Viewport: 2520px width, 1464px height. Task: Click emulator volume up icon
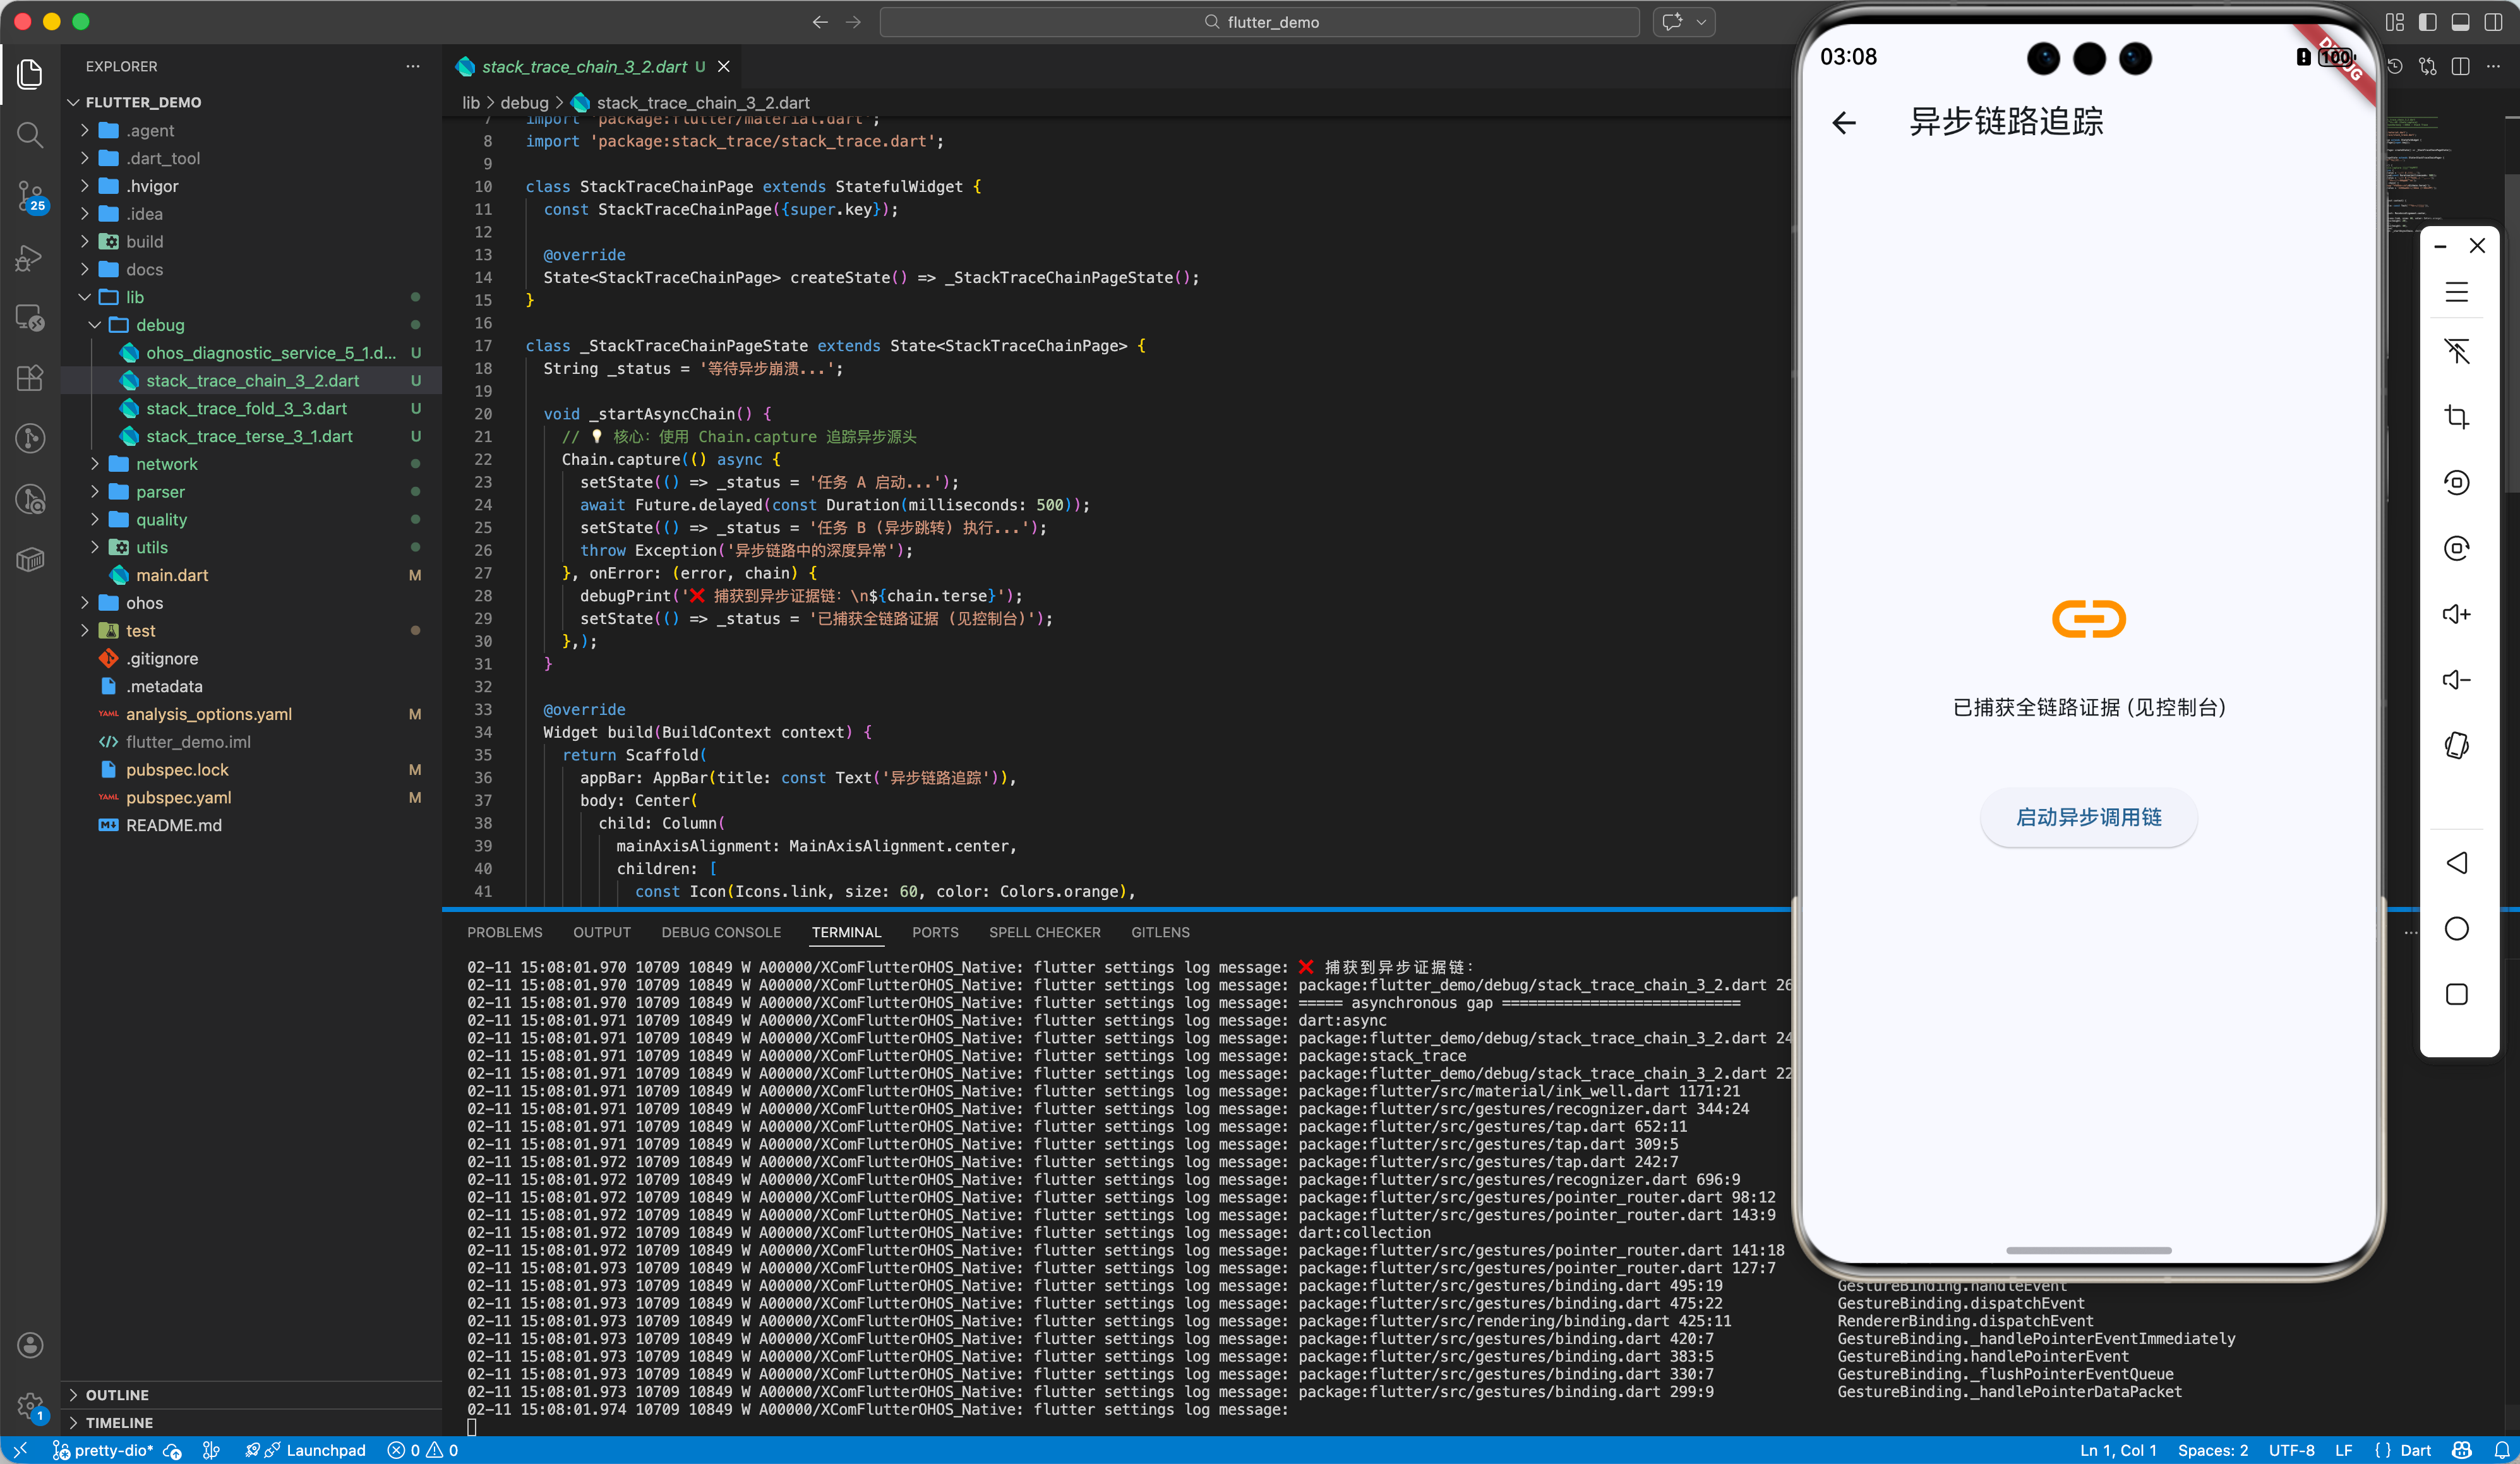pos(2456,614)
